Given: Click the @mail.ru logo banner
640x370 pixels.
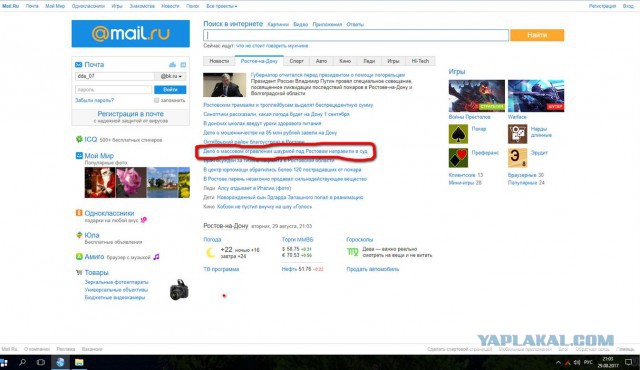Looking at the screenshot, I should 131,33.
